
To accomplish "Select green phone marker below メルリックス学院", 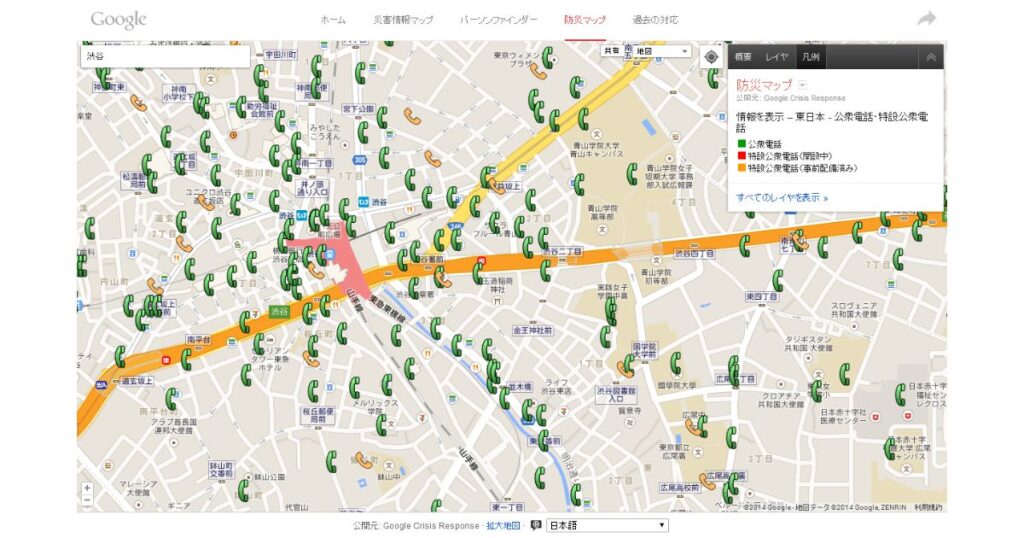I will point(381,425).
